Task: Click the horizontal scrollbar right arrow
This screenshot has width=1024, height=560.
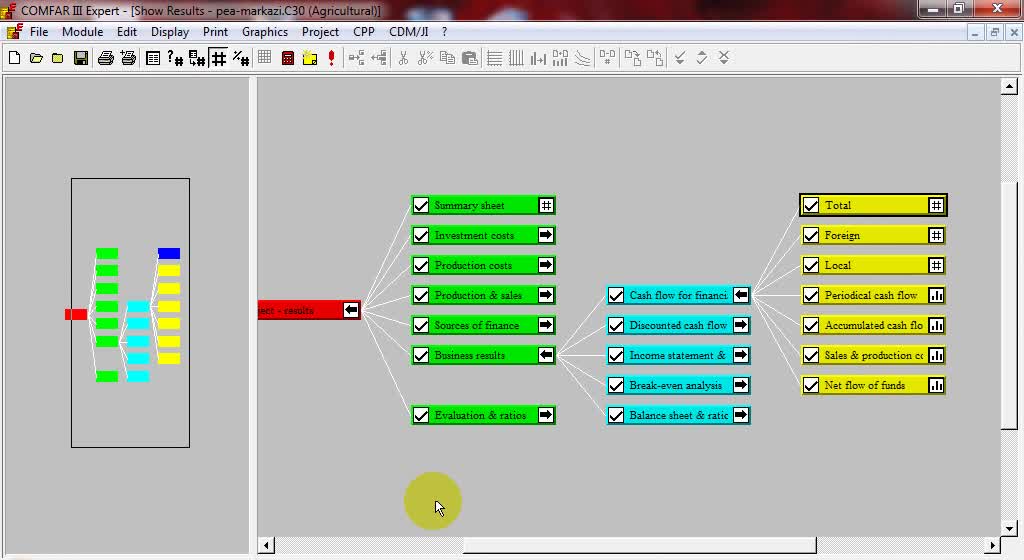Action: 993,546
